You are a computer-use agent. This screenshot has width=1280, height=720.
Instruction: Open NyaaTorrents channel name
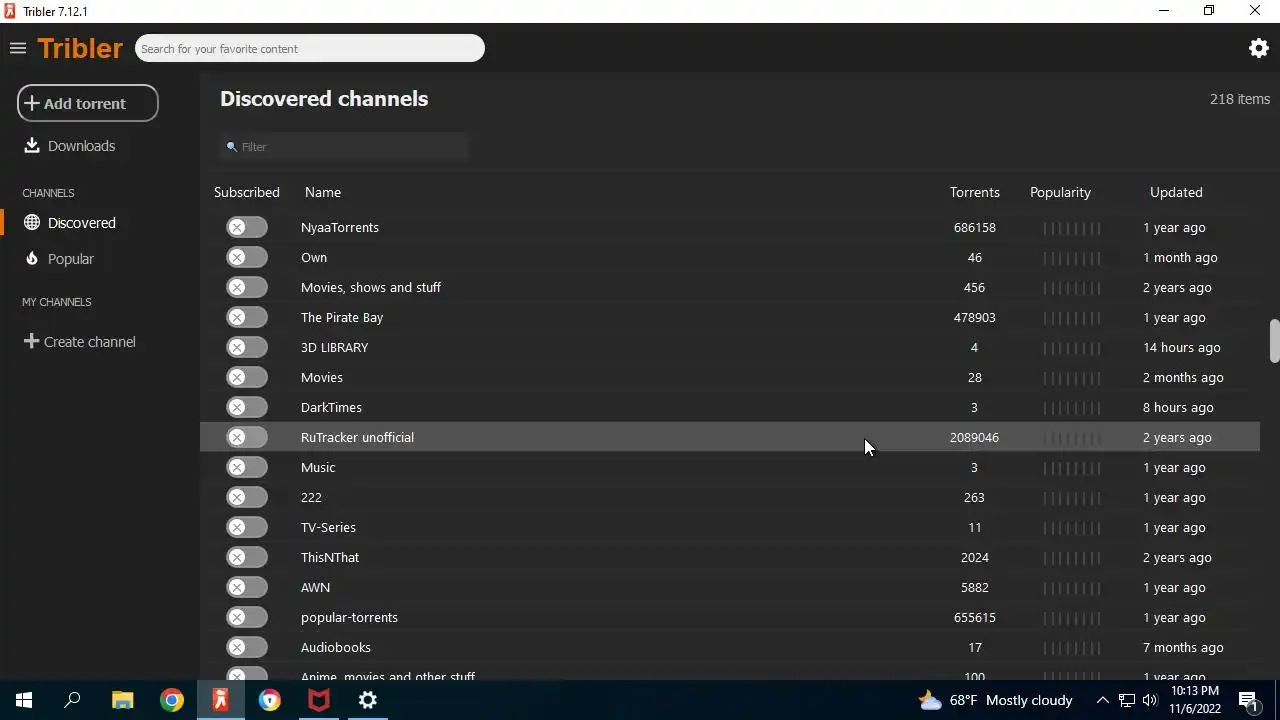340,227
